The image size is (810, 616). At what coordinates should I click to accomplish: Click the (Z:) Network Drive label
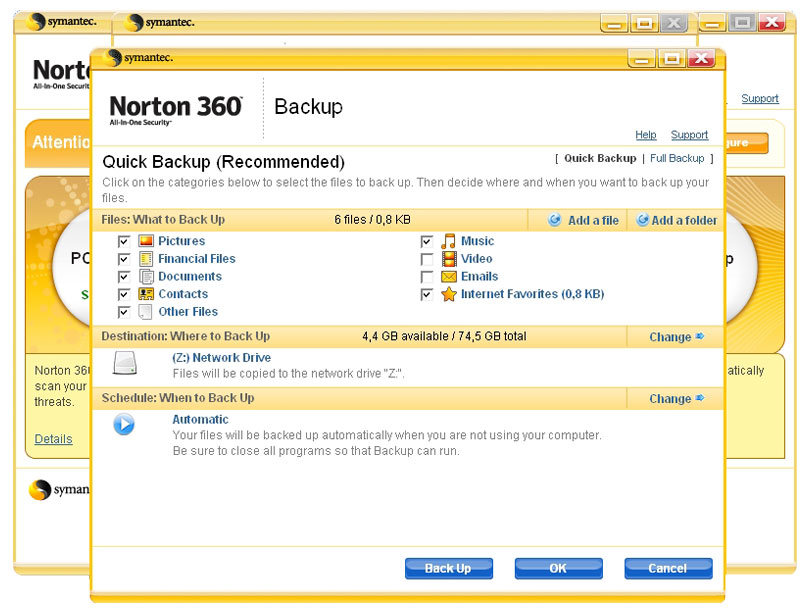(221, 358)
